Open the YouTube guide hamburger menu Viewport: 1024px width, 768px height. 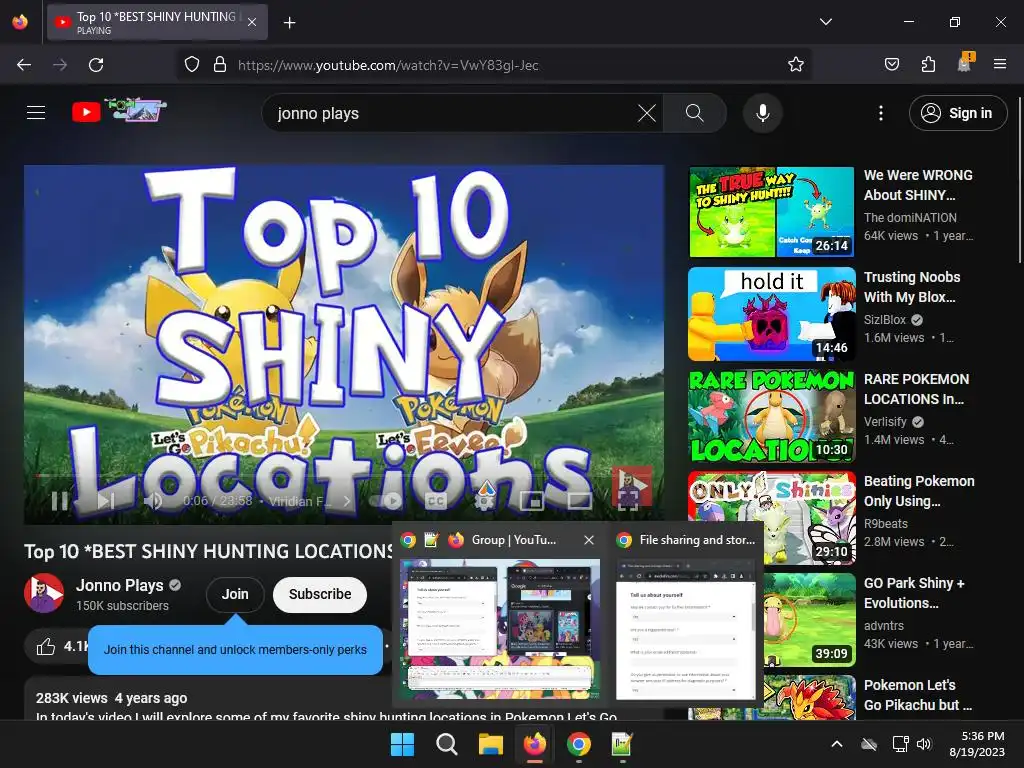36,113
